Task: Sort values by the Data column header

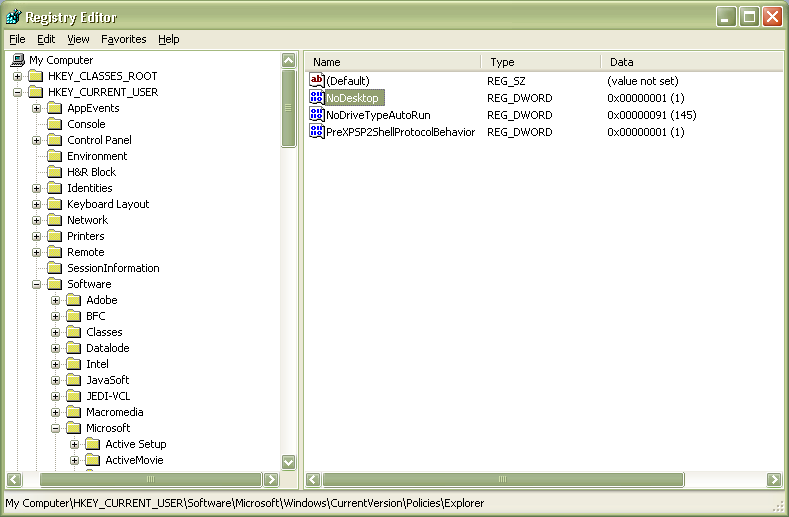Action: [692, 62]
